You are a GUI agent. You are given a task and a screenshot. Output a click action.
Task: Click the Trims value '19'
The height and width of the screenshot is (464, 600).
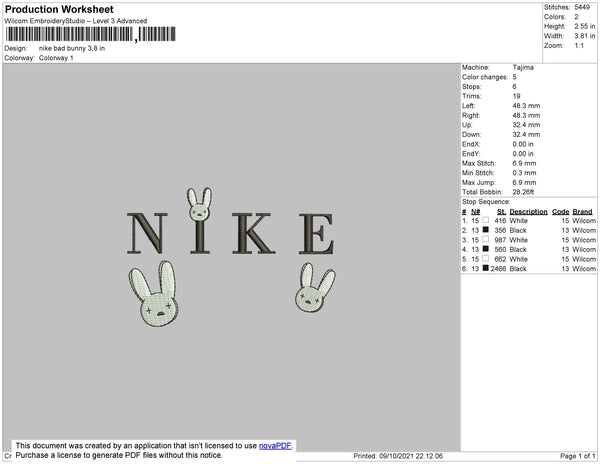[x=517, y=96]
